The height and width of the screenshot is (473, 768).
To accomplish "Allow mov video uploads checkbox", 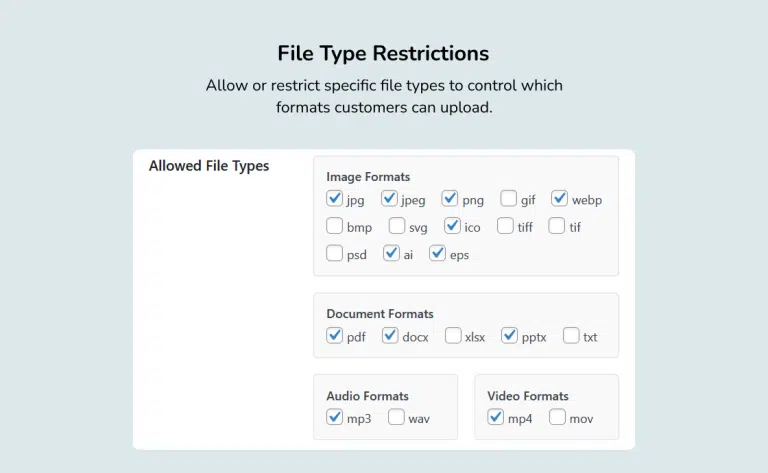I will (x=557, y=418).
